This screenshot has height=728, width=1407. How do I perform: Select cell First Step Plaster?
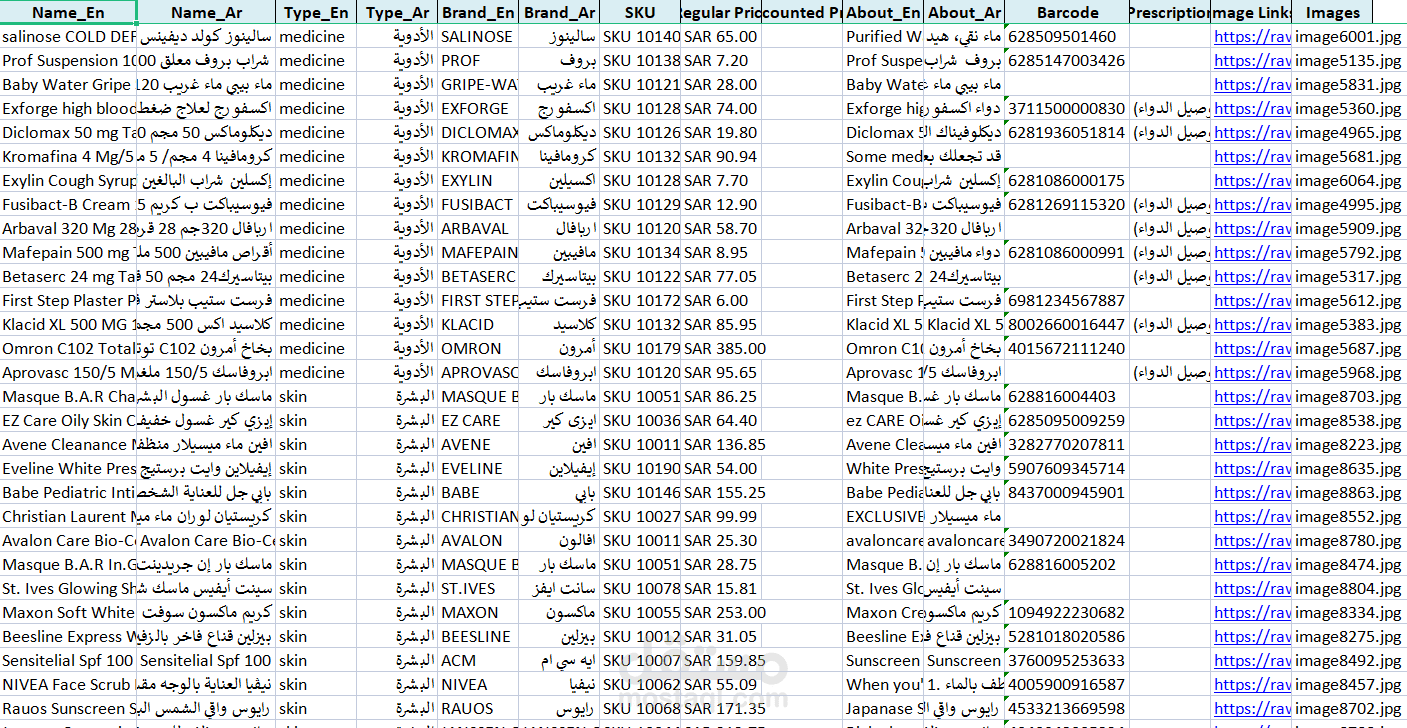[x=69, y=301]
